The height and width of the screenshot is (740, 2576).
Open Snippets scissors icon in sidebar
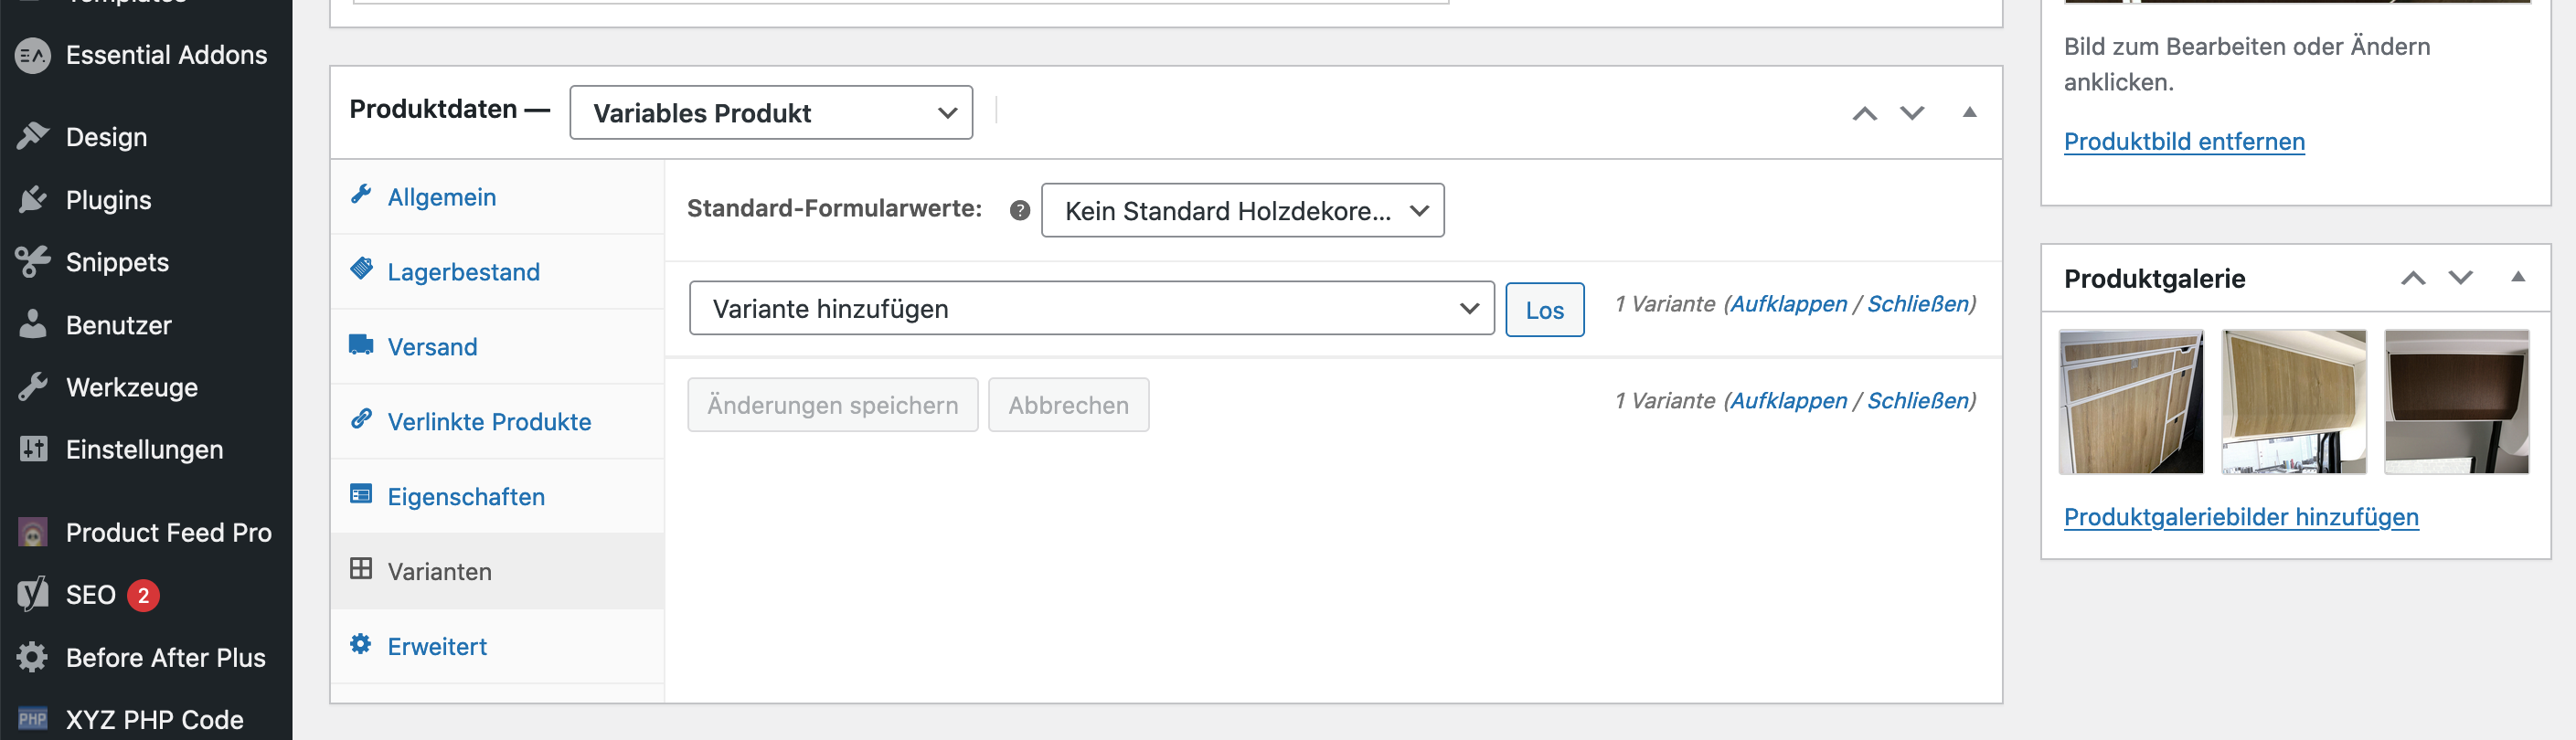coord(32,262)
